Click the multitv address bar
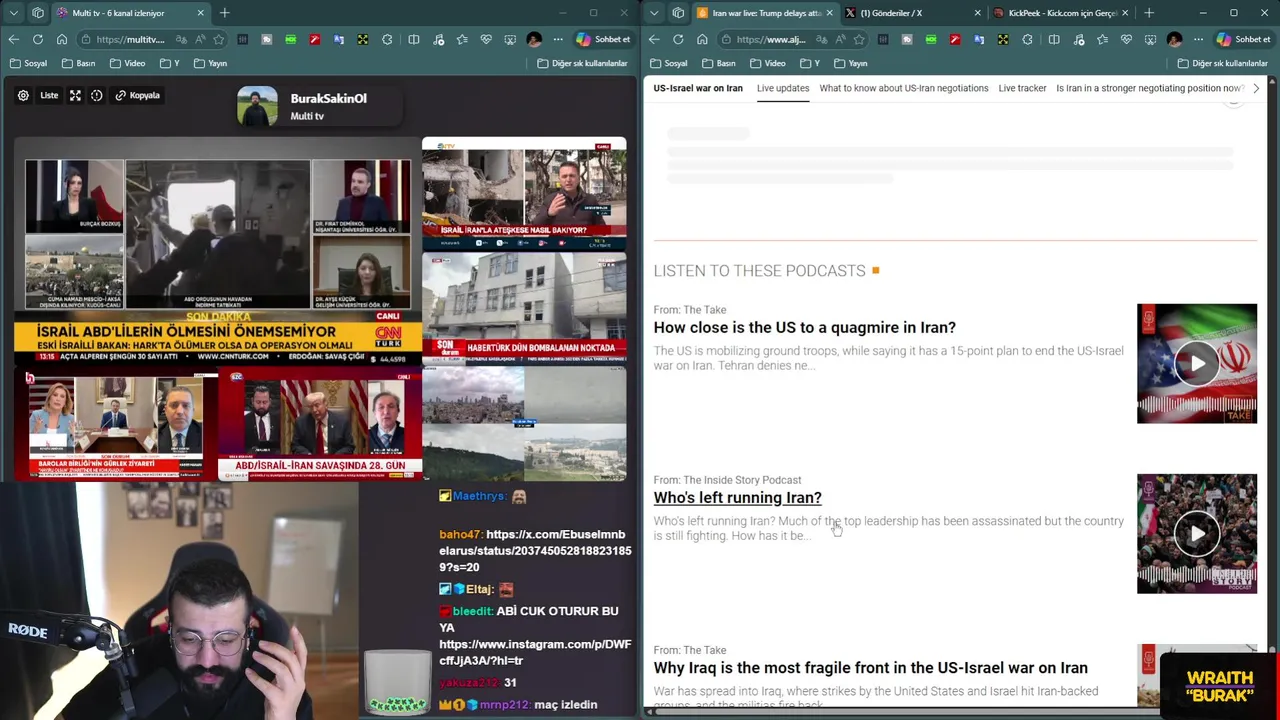This screenshot has width=1280, height=720. [130, 39]
